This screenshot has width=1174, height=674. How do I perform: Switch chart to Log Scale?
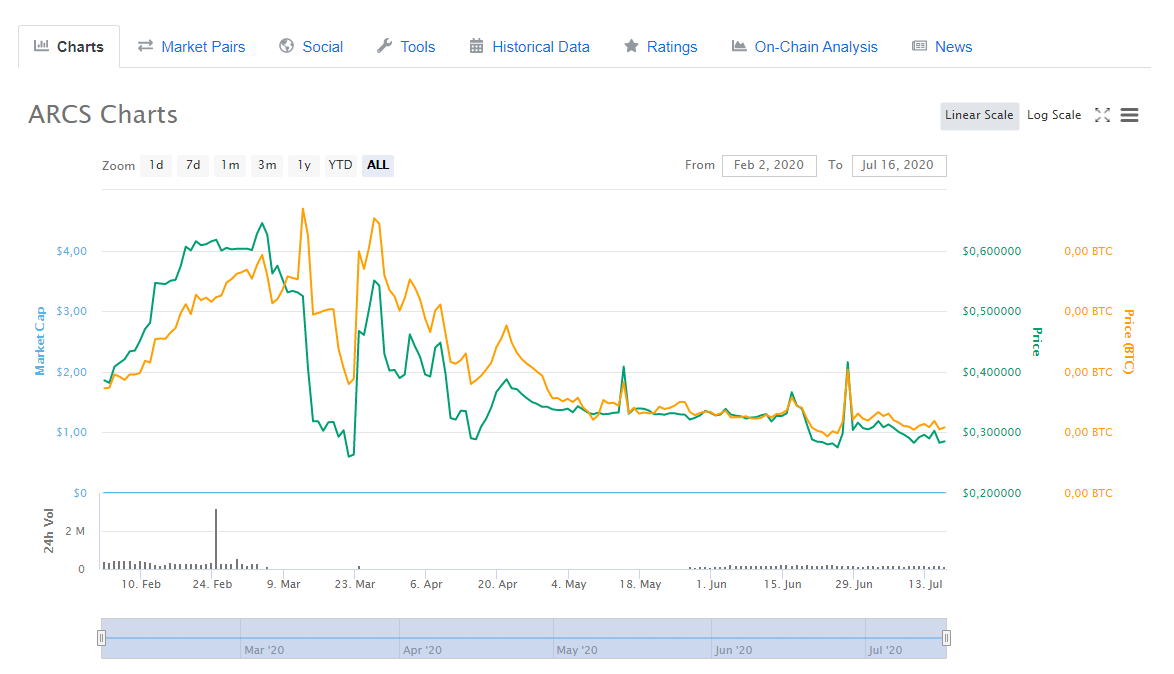point(1053,115)
